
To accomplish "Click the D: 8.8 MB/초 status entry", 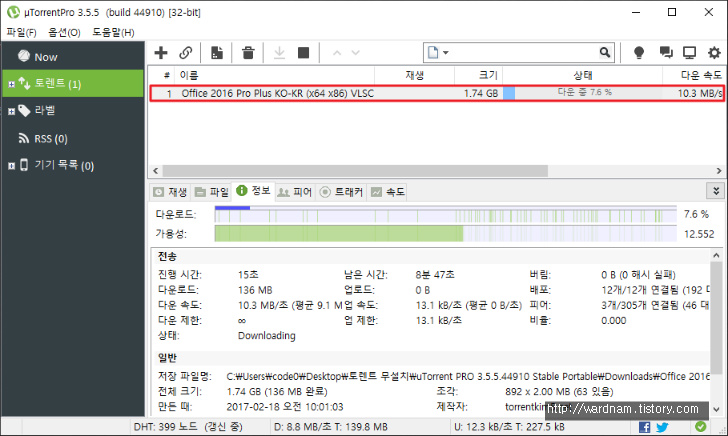I will tap(331, 426).
